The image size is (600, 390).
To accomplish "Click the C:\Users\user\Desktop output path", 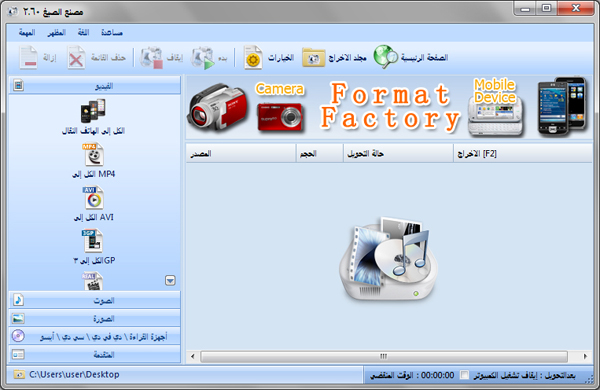I will coord(74,374).
